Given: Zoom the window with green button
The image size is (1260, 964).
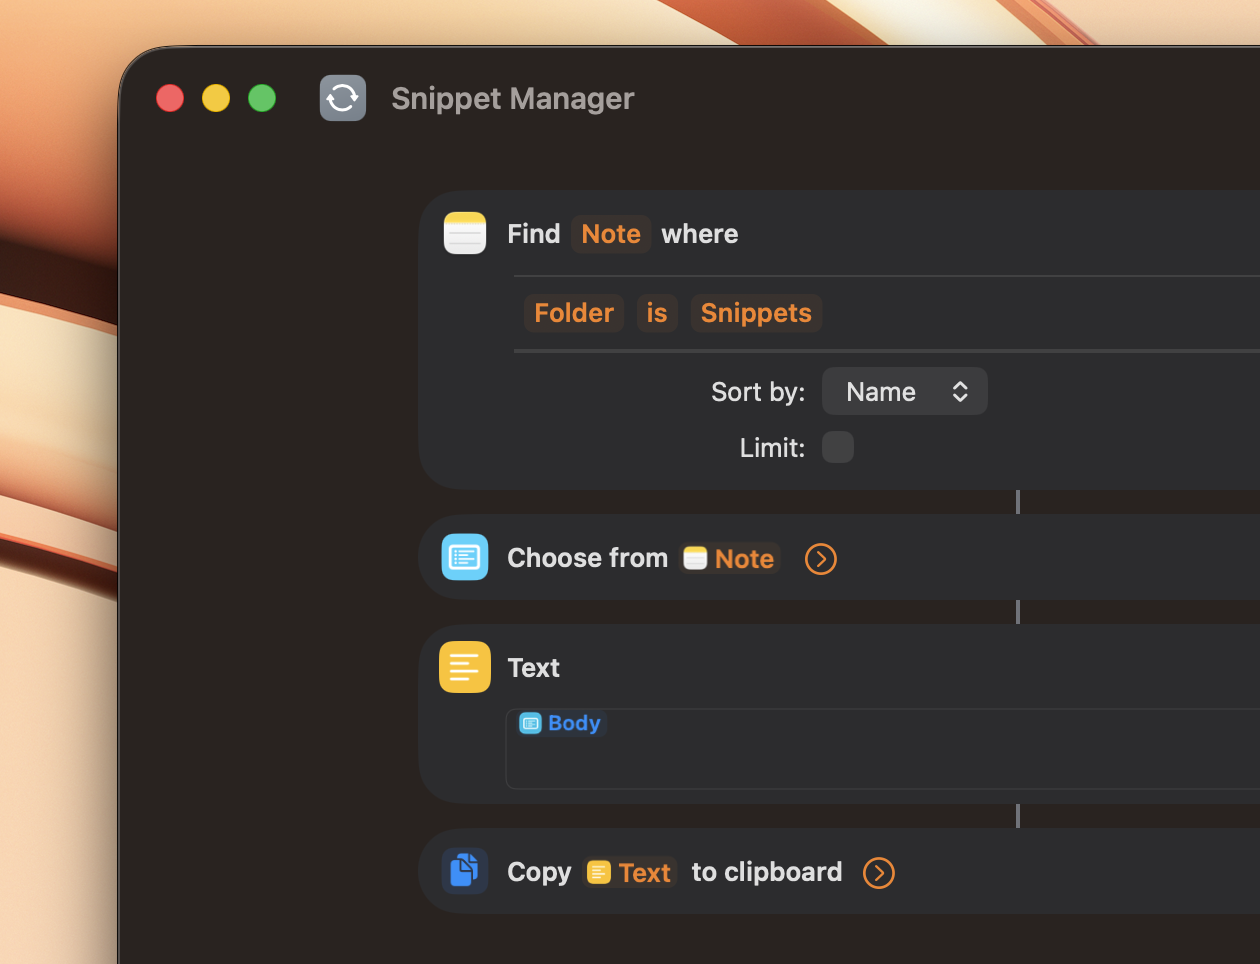Looking at the screenshot, I should tap(262, 98).
